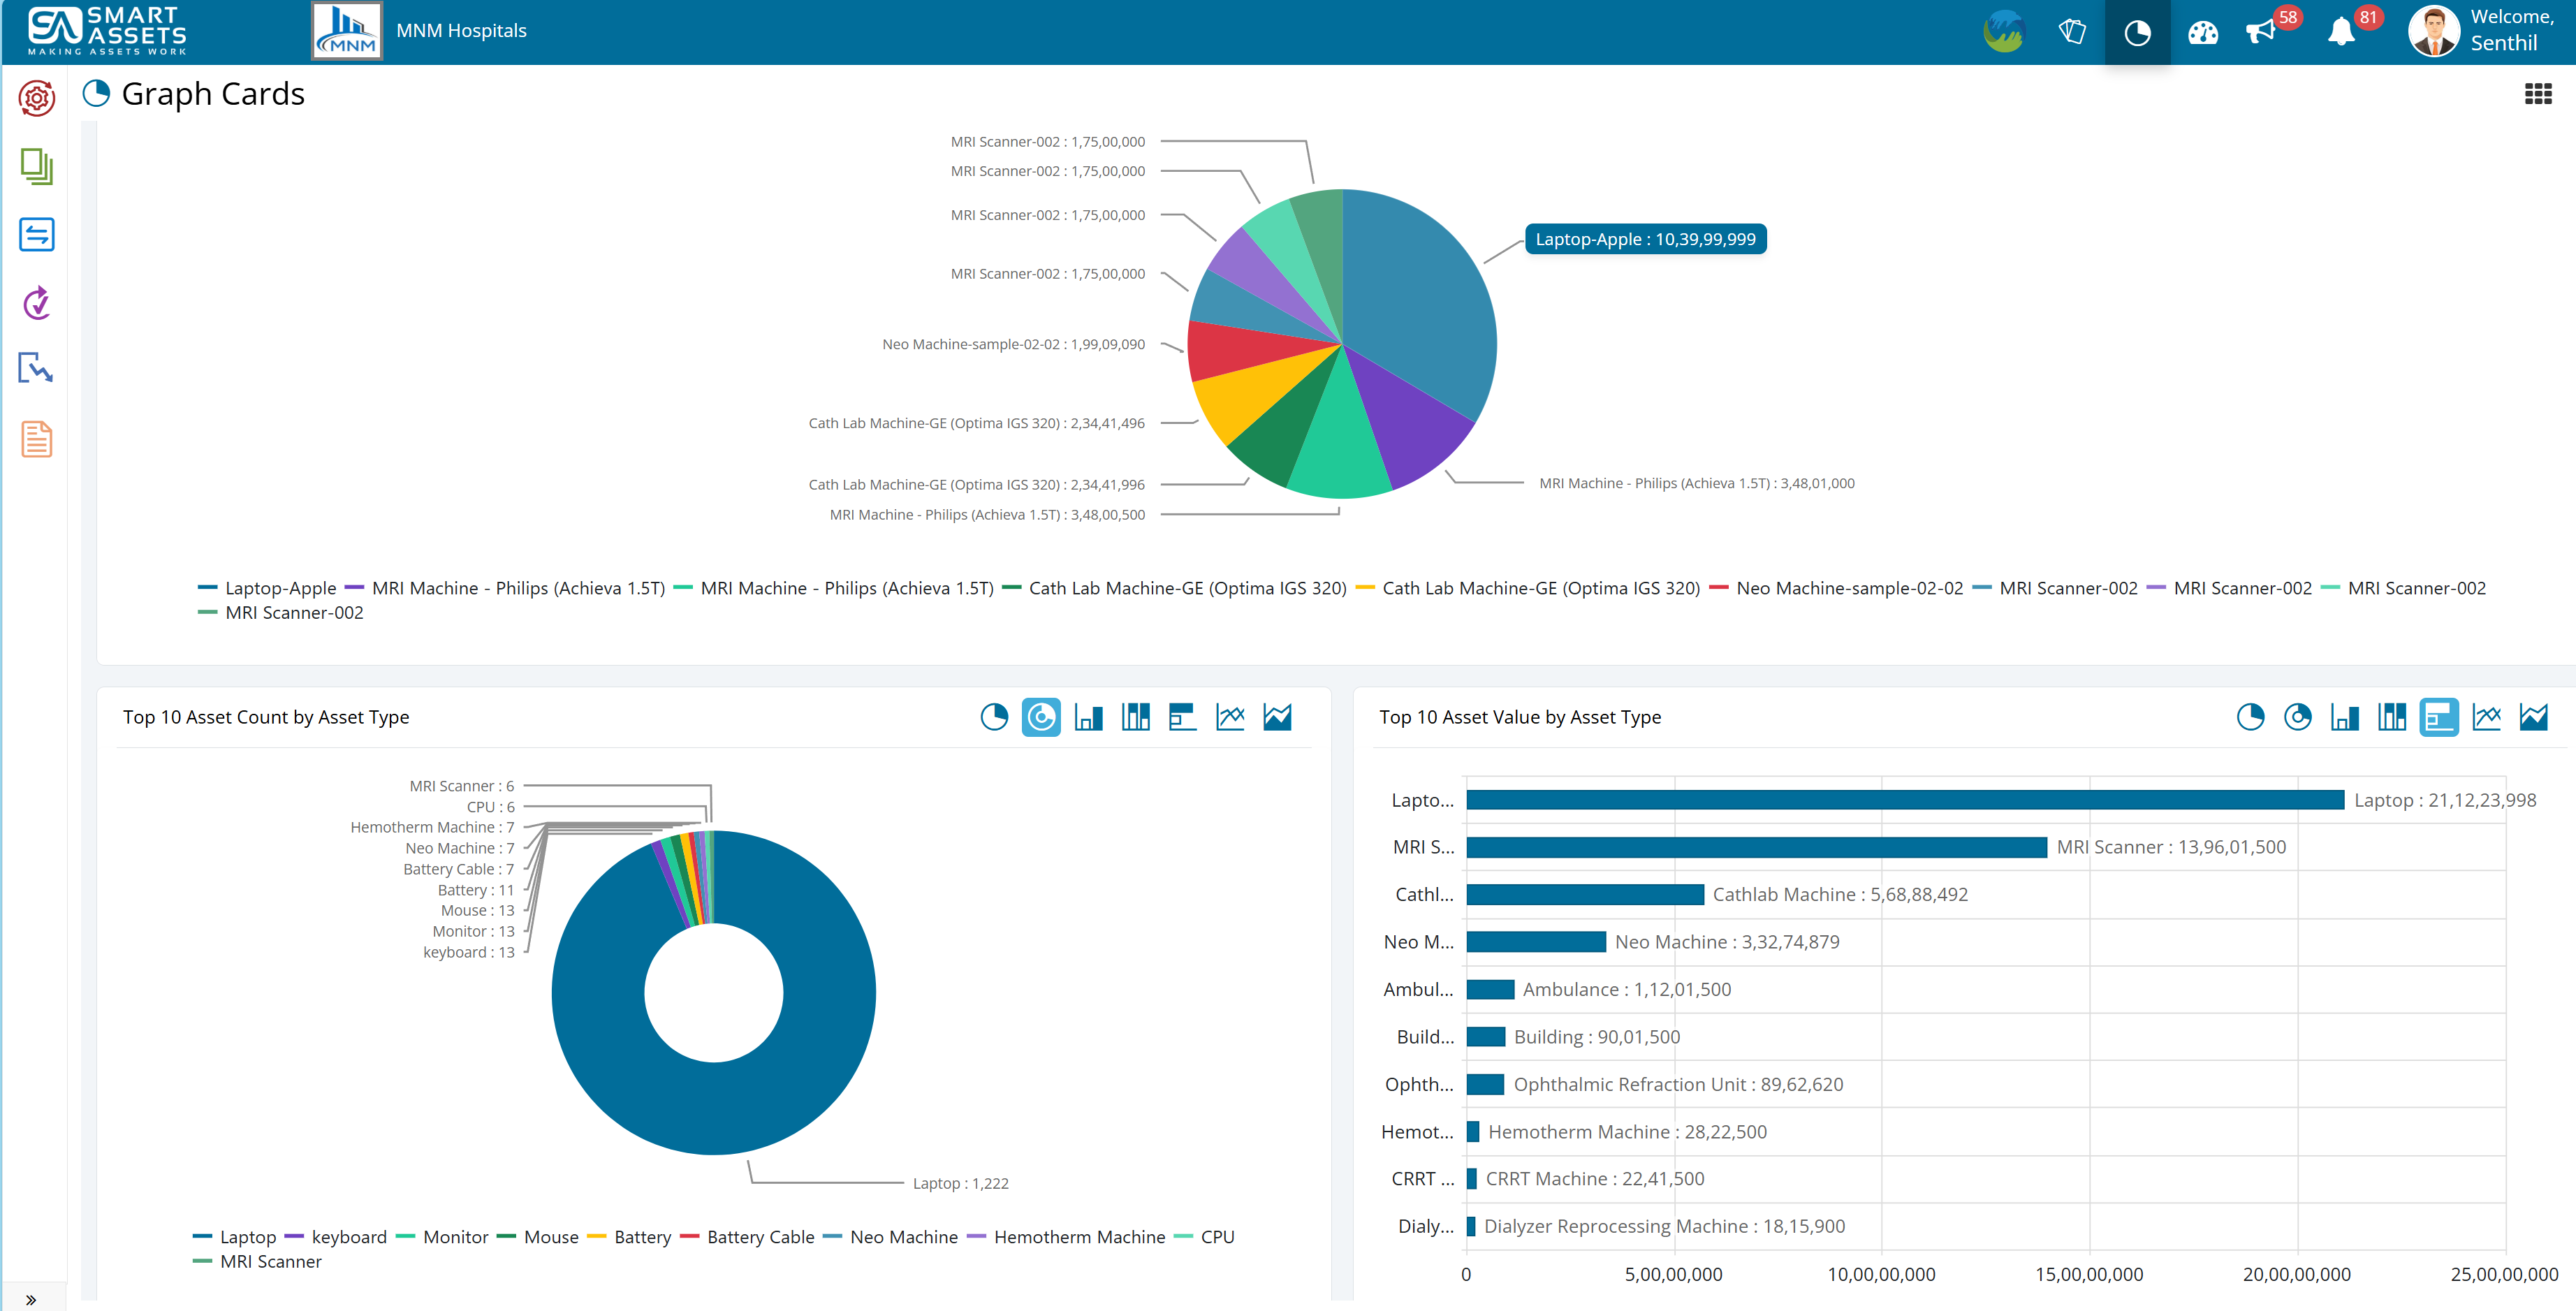2576x1311 pixels.
Task: Pick stacked column chart in Asset Count card
Action: click(1135, 717)
